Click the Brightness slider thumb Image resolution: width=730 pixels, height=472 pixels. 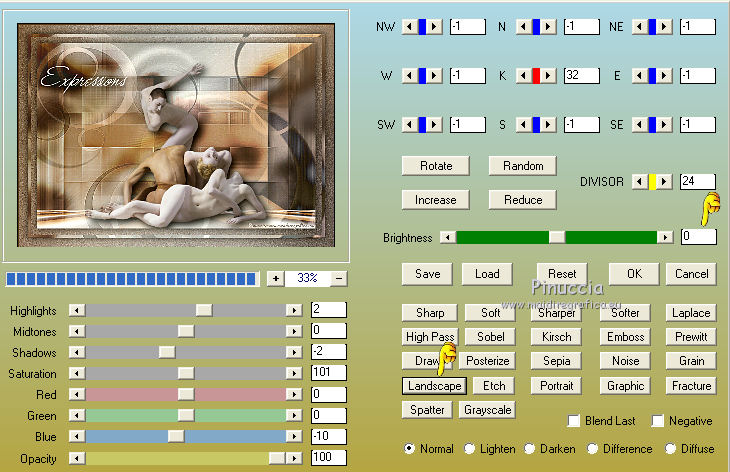(557, 237)
